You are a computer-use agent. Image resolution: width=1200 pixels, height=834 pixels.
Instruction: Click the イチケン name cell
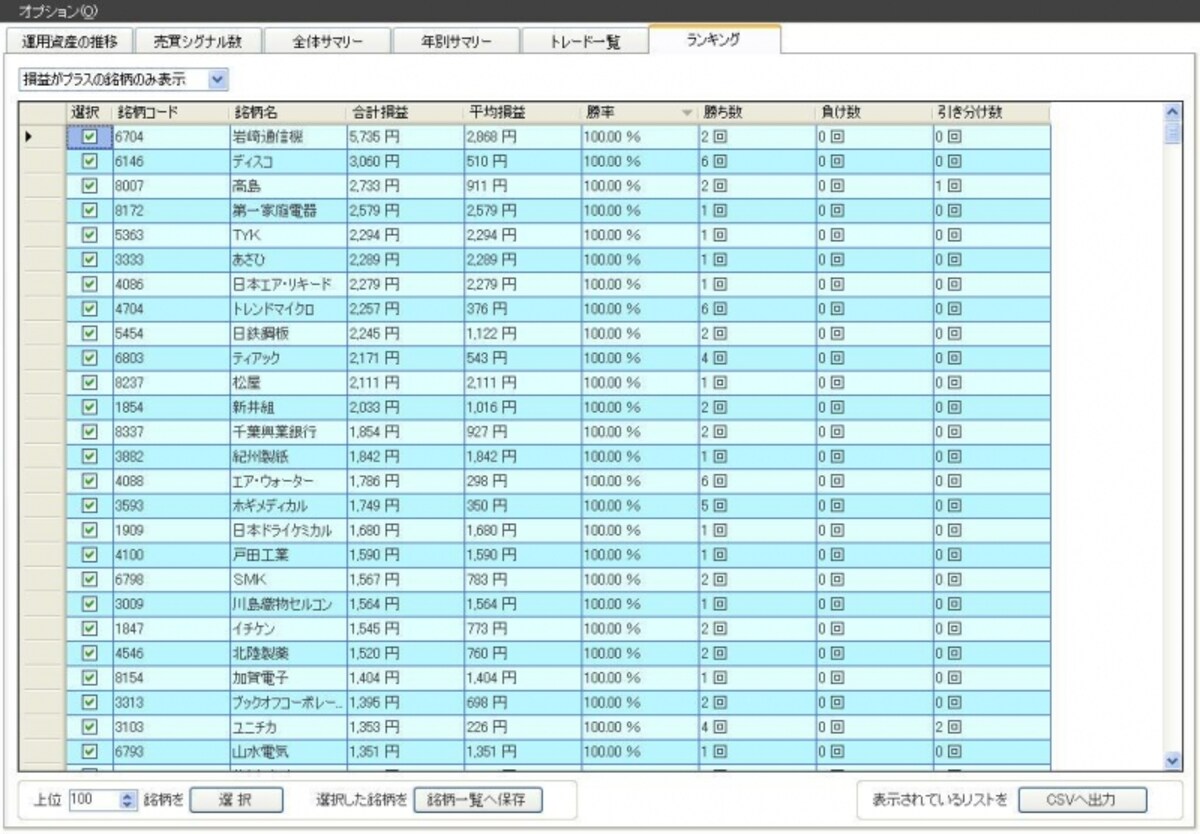point(287,628)
